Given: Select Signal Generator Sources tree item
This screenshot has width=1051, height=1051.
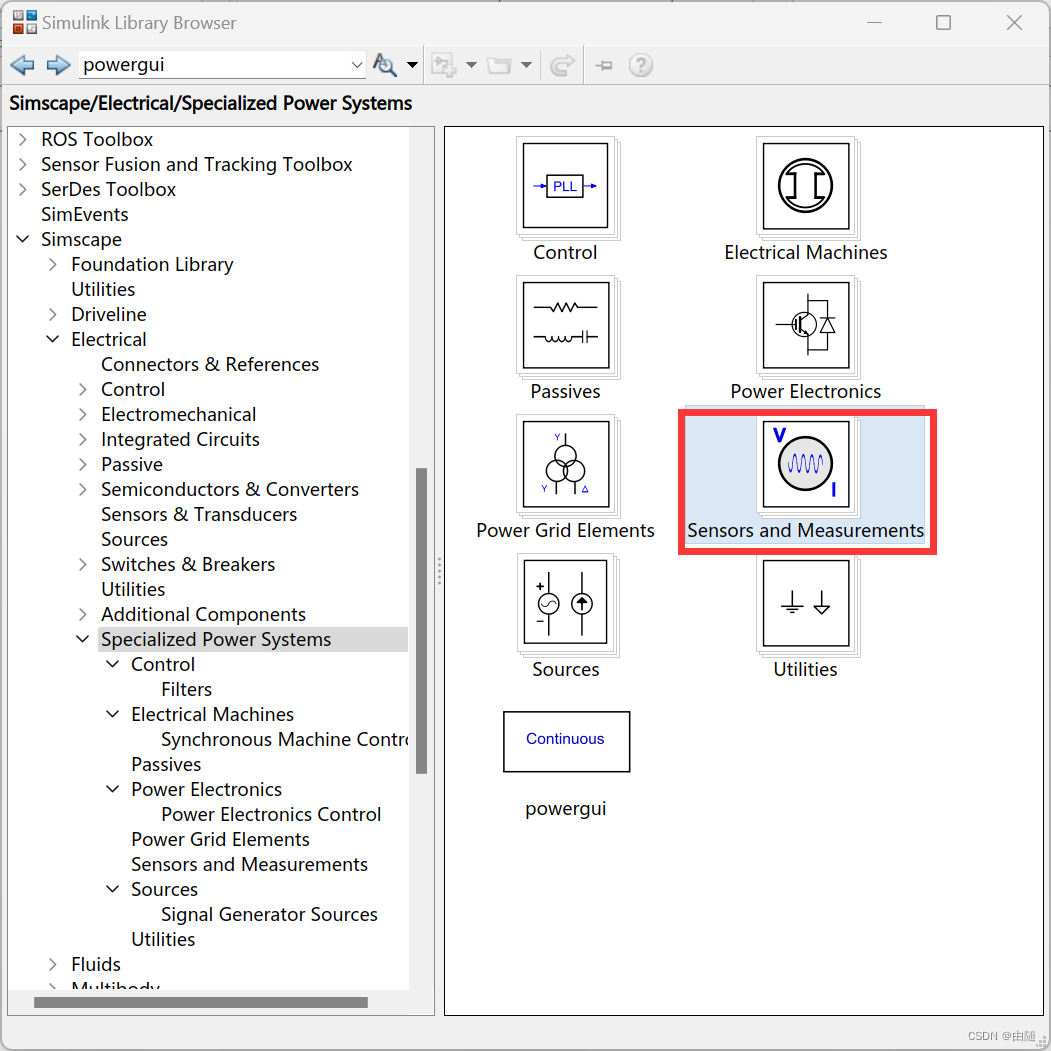Looking at the screenshot, I should [x=269, y=914].
